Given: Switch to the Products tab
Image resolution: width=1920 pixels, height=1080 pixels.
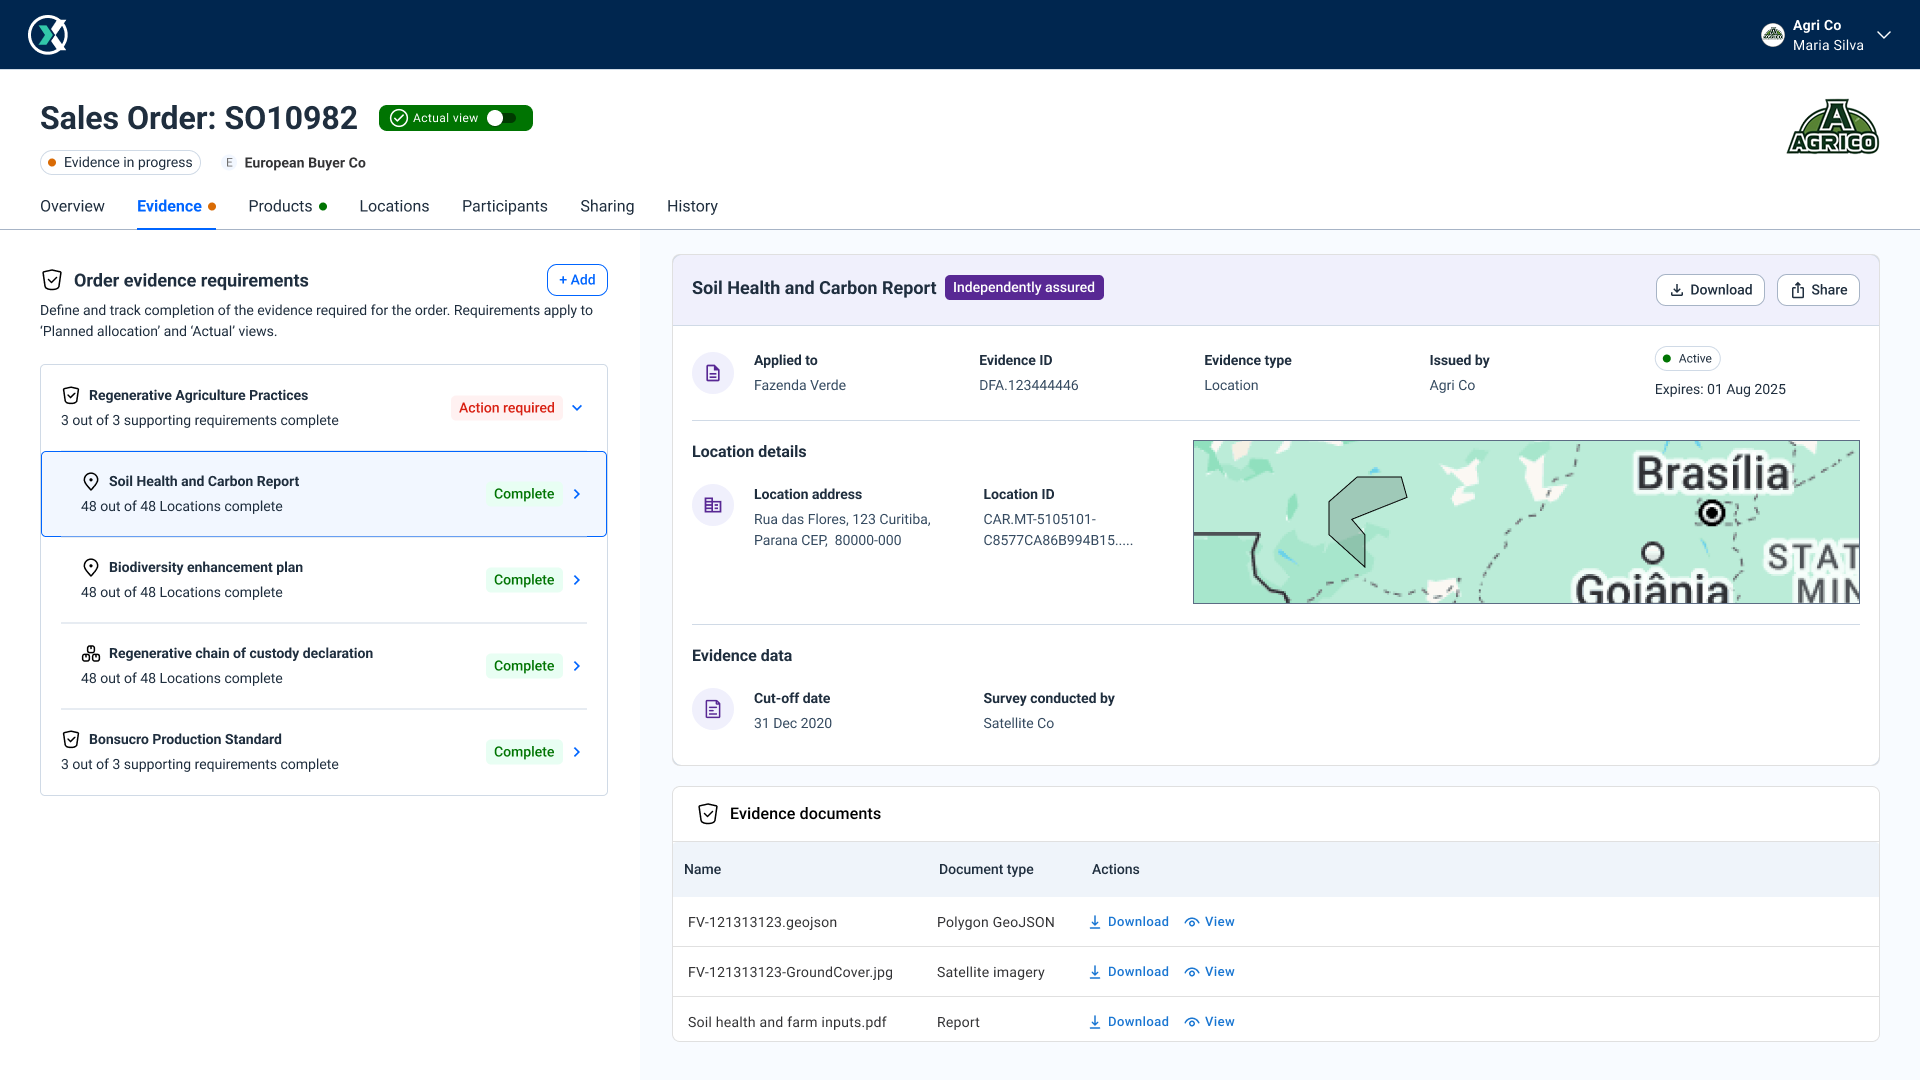Looking at the screenshot, I should pos(288,206).
